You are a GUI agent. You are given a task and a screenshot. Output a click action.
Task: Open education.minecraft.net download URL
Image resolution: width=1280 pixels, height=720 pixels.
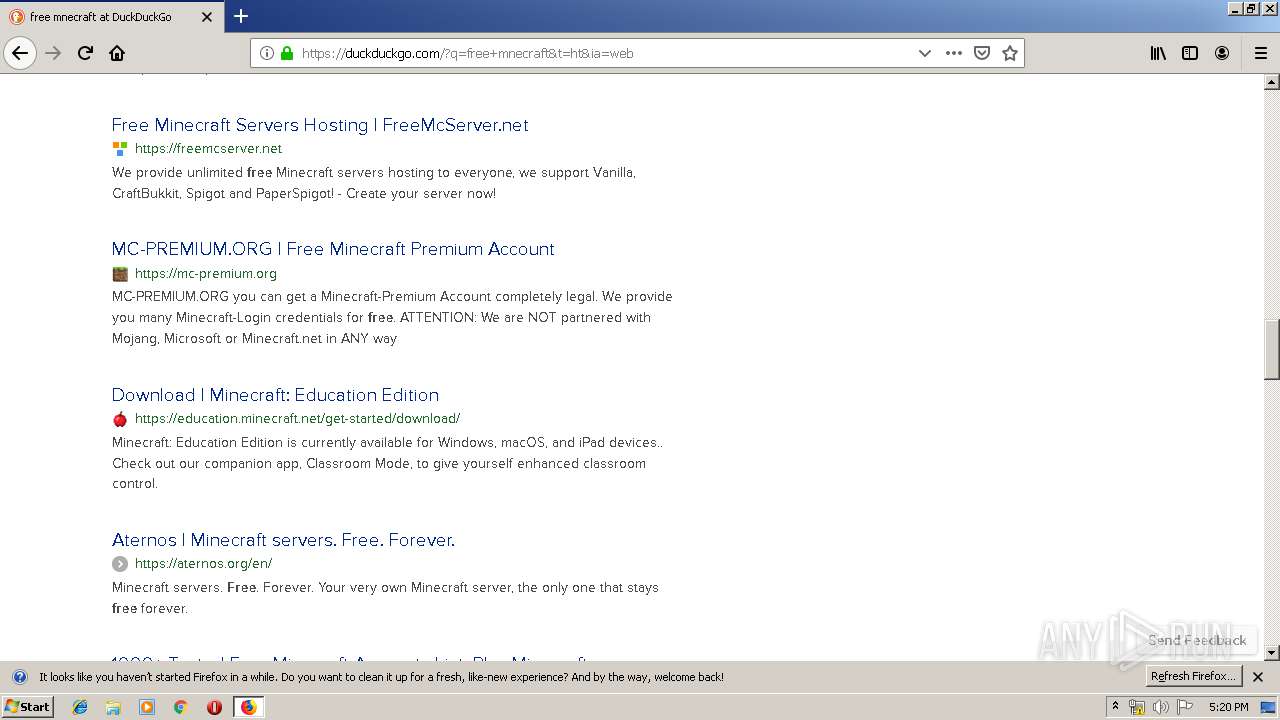[297, 419]
